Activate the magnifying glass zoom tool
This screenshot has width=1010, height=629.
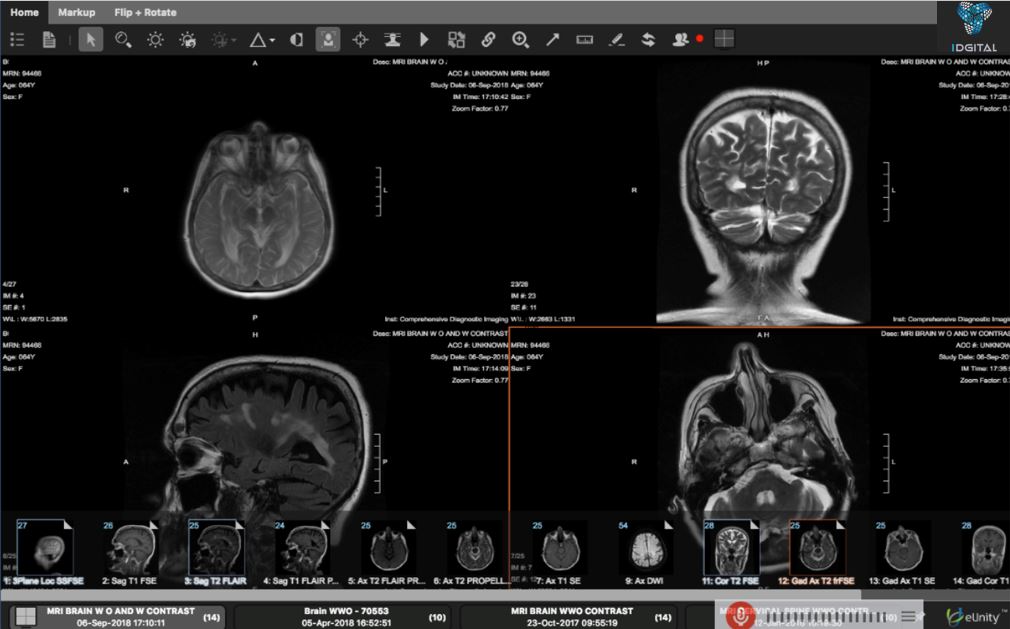click(123, 40)
